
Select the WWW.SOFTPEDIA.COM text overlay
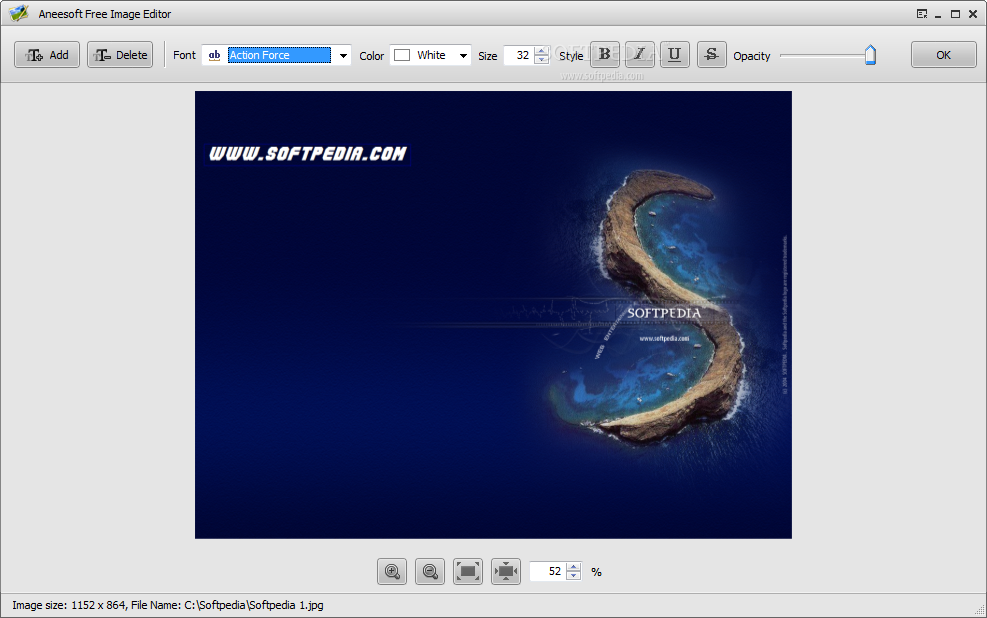click(308, 154)
